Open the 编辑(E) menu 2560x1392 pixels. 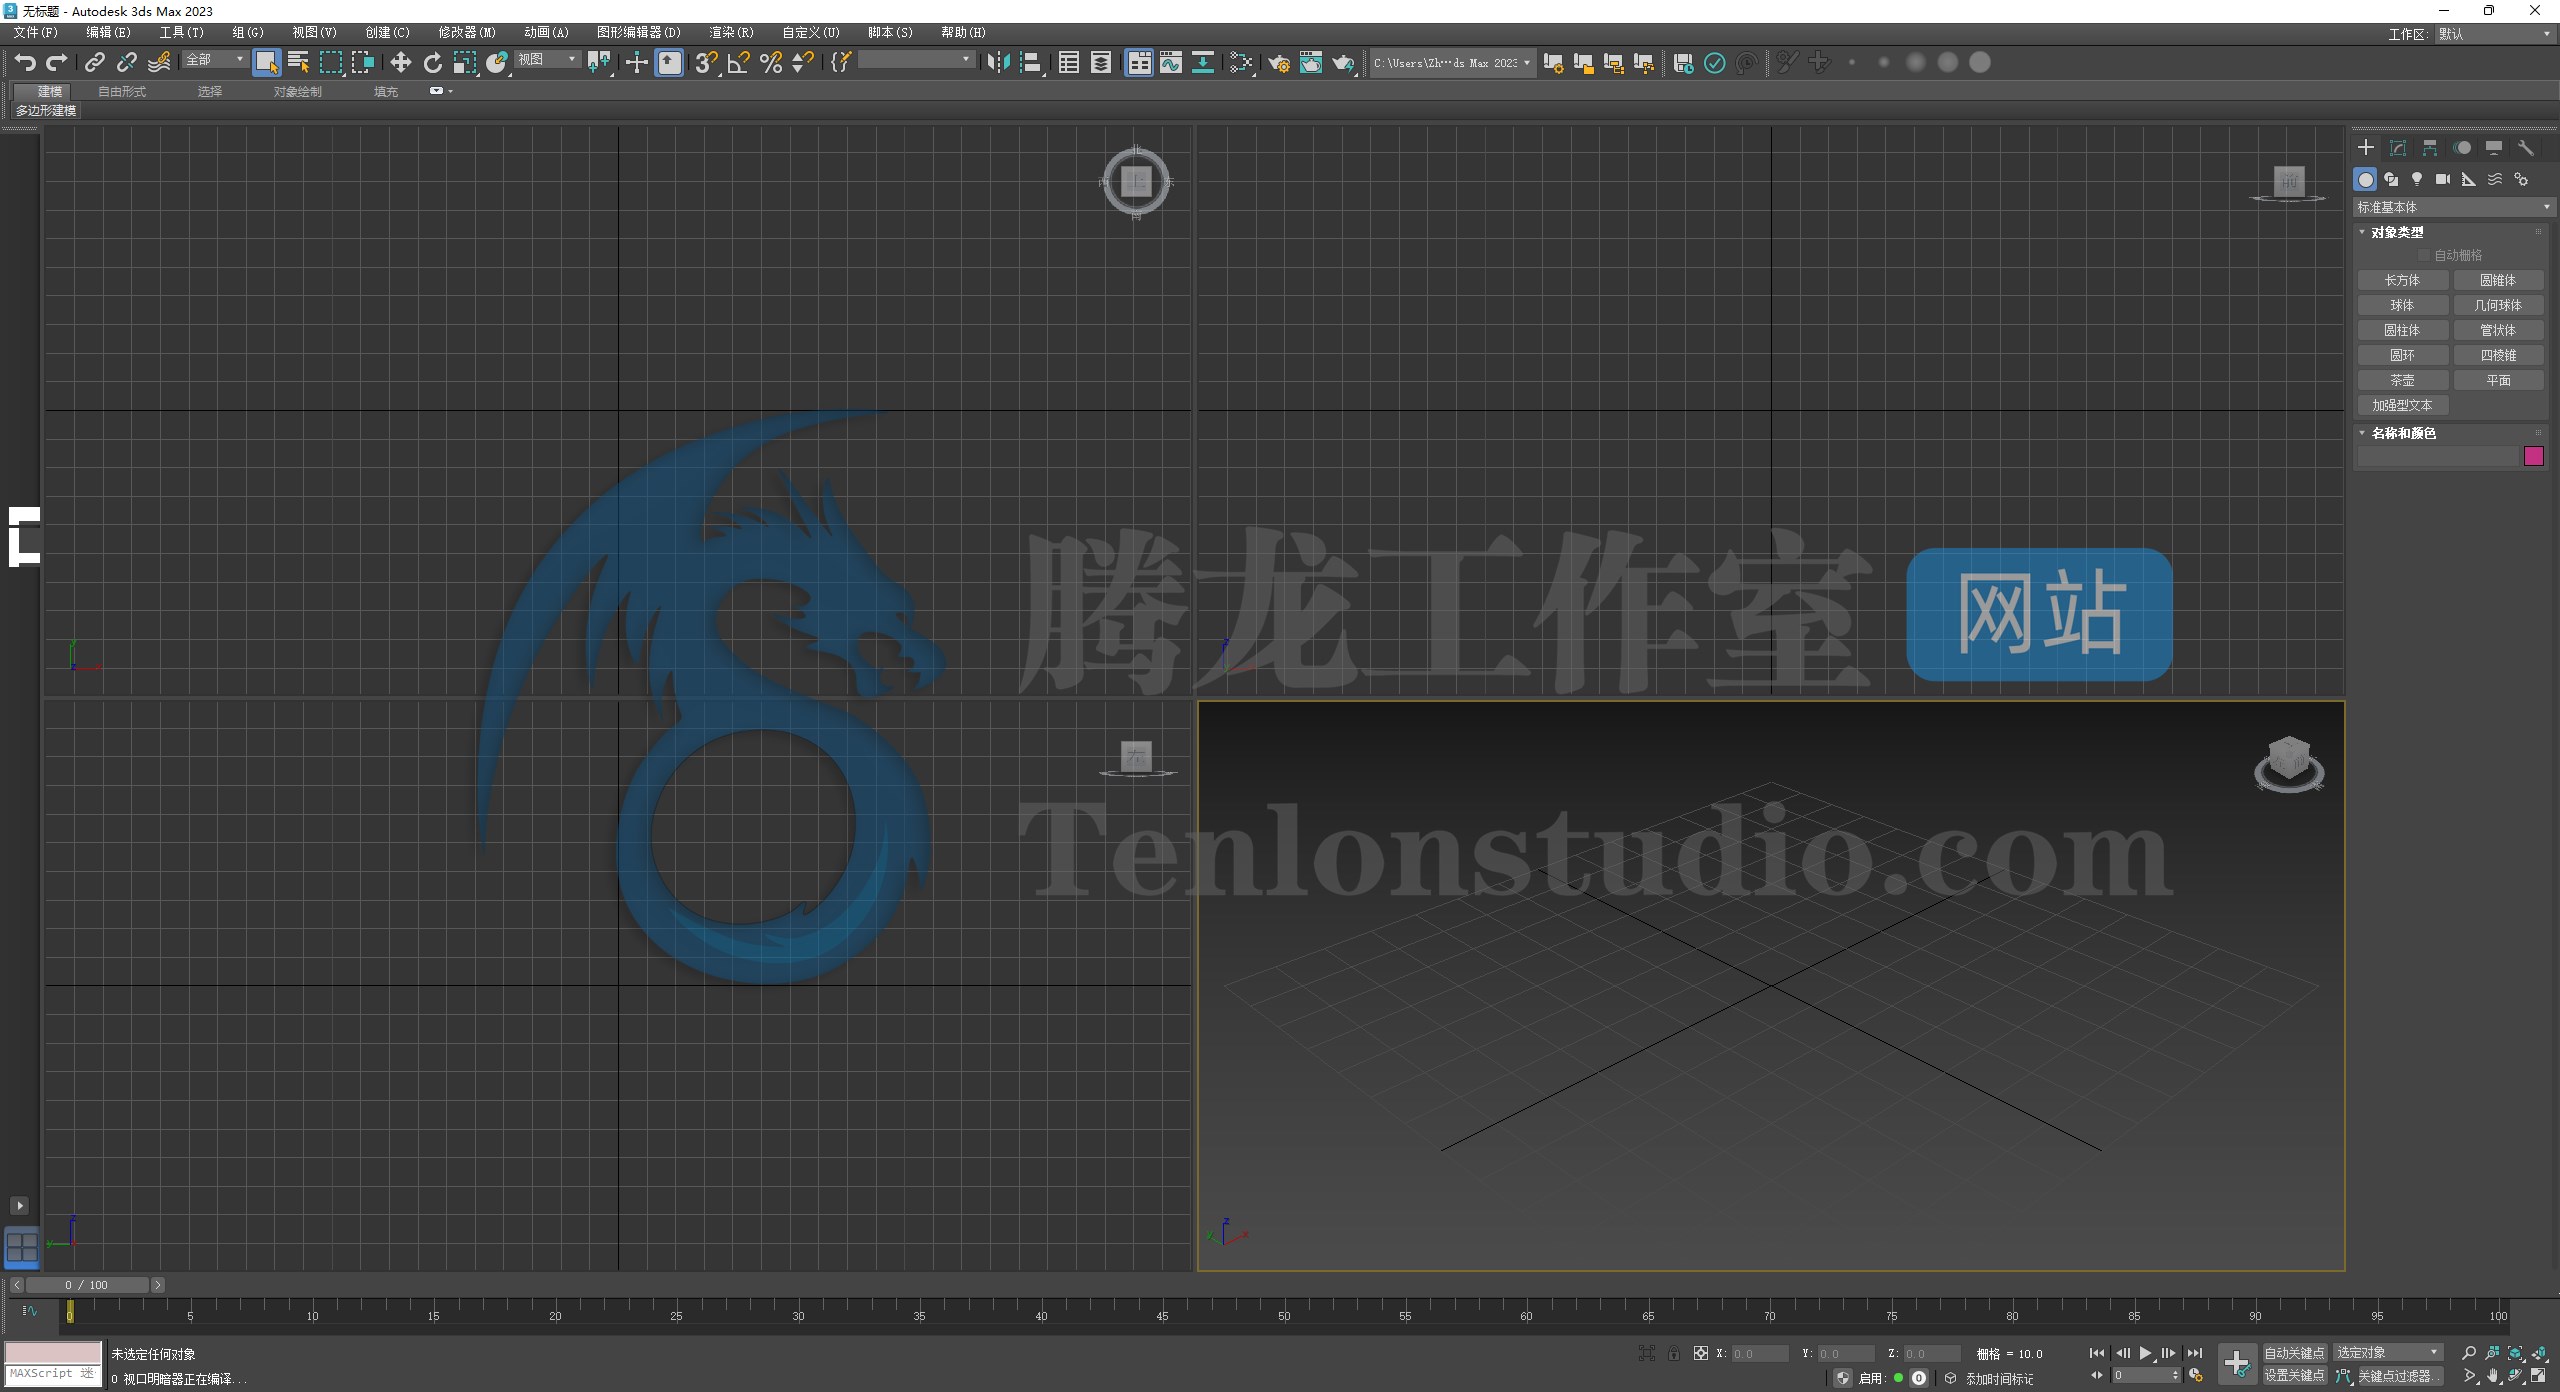click(x=108, y=33)
